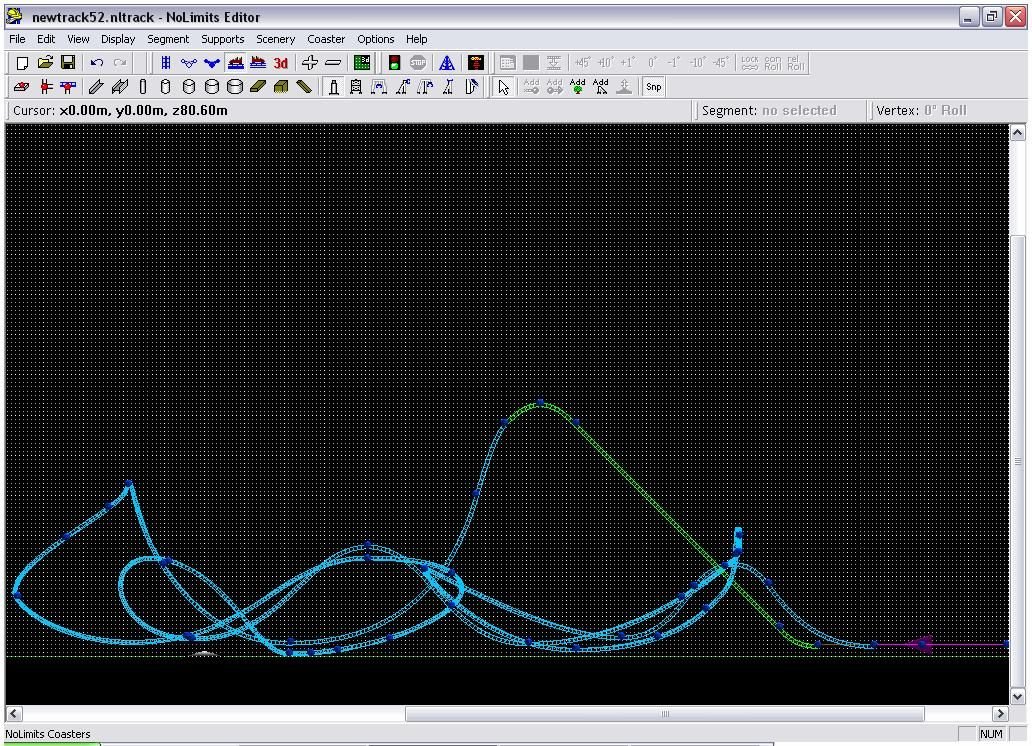Image resolution: width=1032 pixels, height=746 pixels.
Task: Click the vertical scrollbar up arrow
Action: click(x=1018, y=132)
